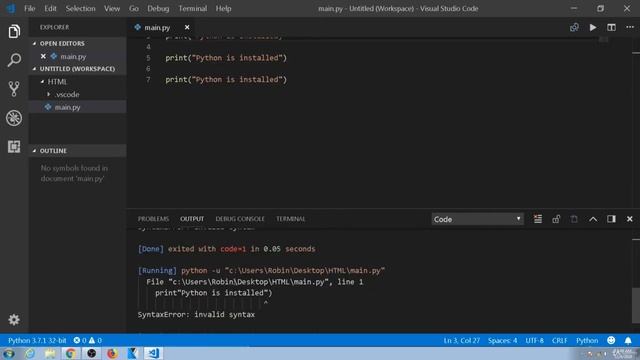Open the Terminal menu

pos(192,9)
